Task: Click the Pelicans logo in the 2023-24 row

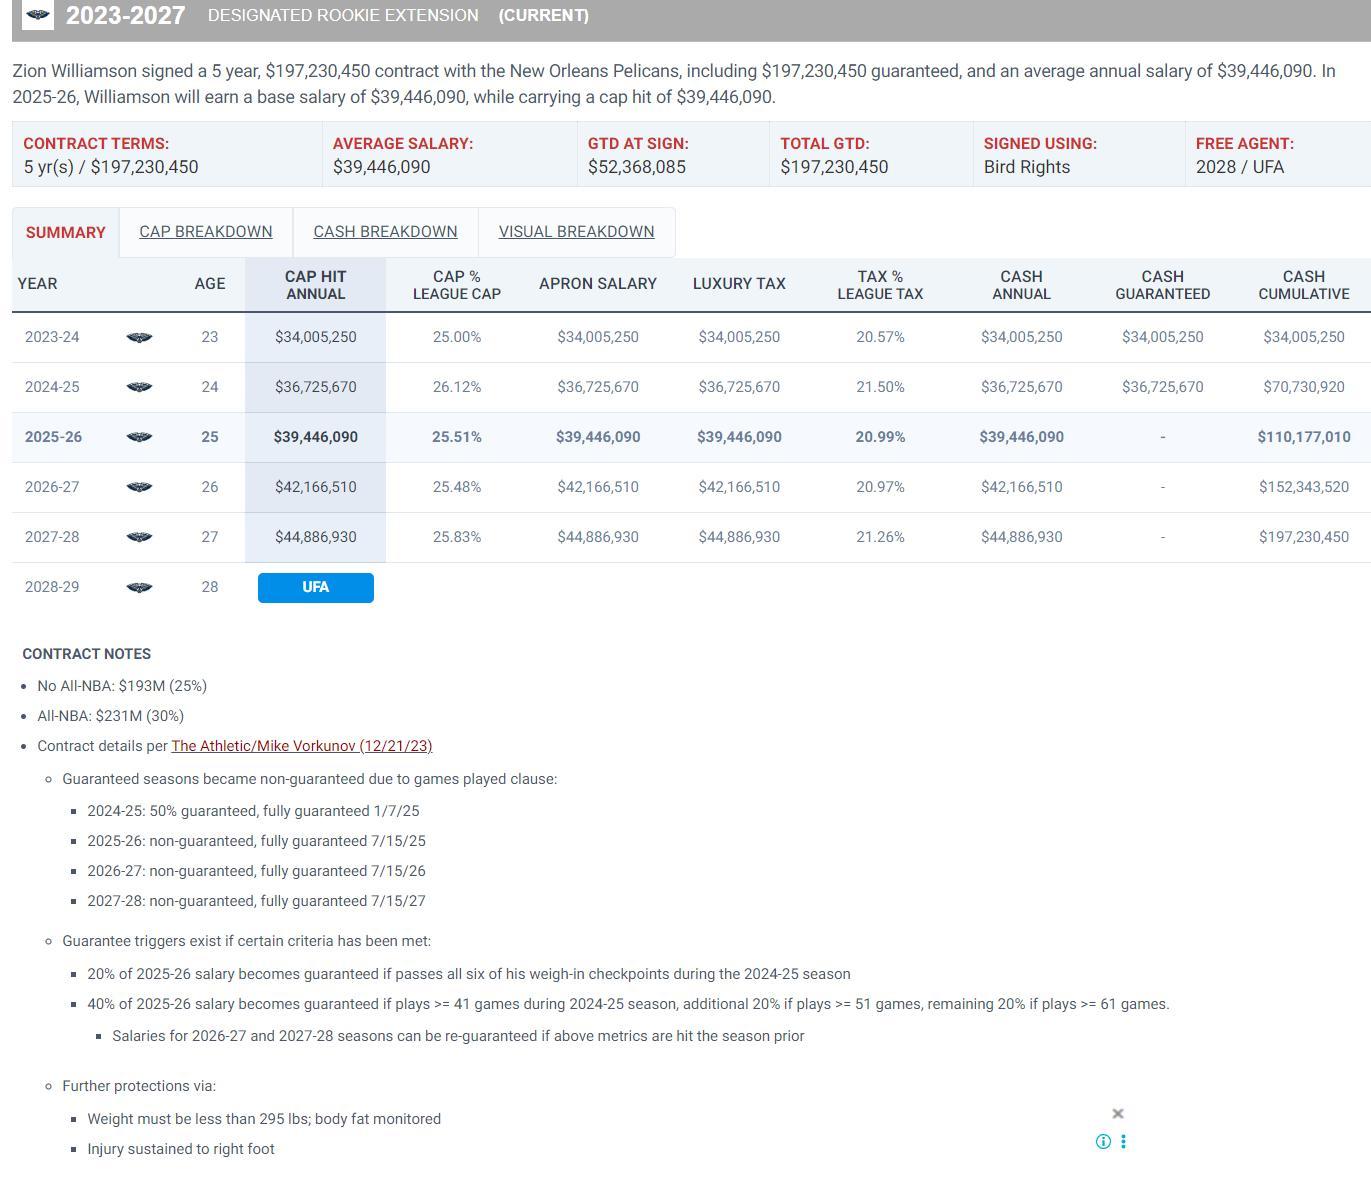Action: pyautogui.click(x=140, y=338)
